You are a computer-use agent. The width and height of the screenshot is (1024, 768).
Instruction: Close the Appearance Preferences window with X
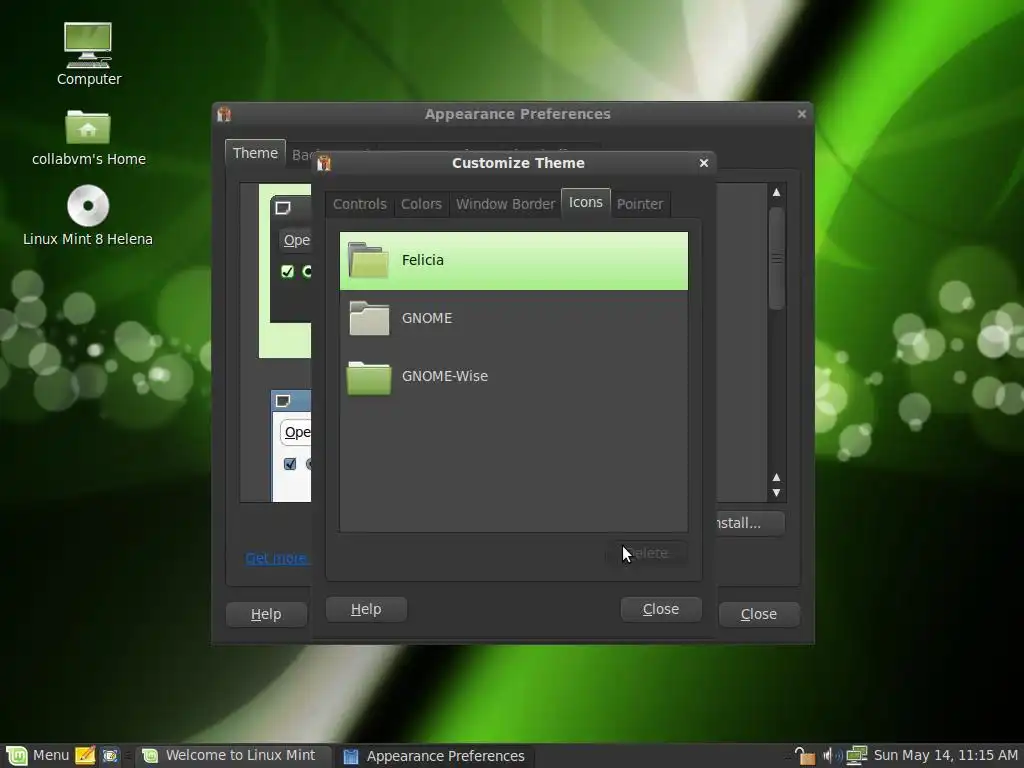(x=802, y=114)
